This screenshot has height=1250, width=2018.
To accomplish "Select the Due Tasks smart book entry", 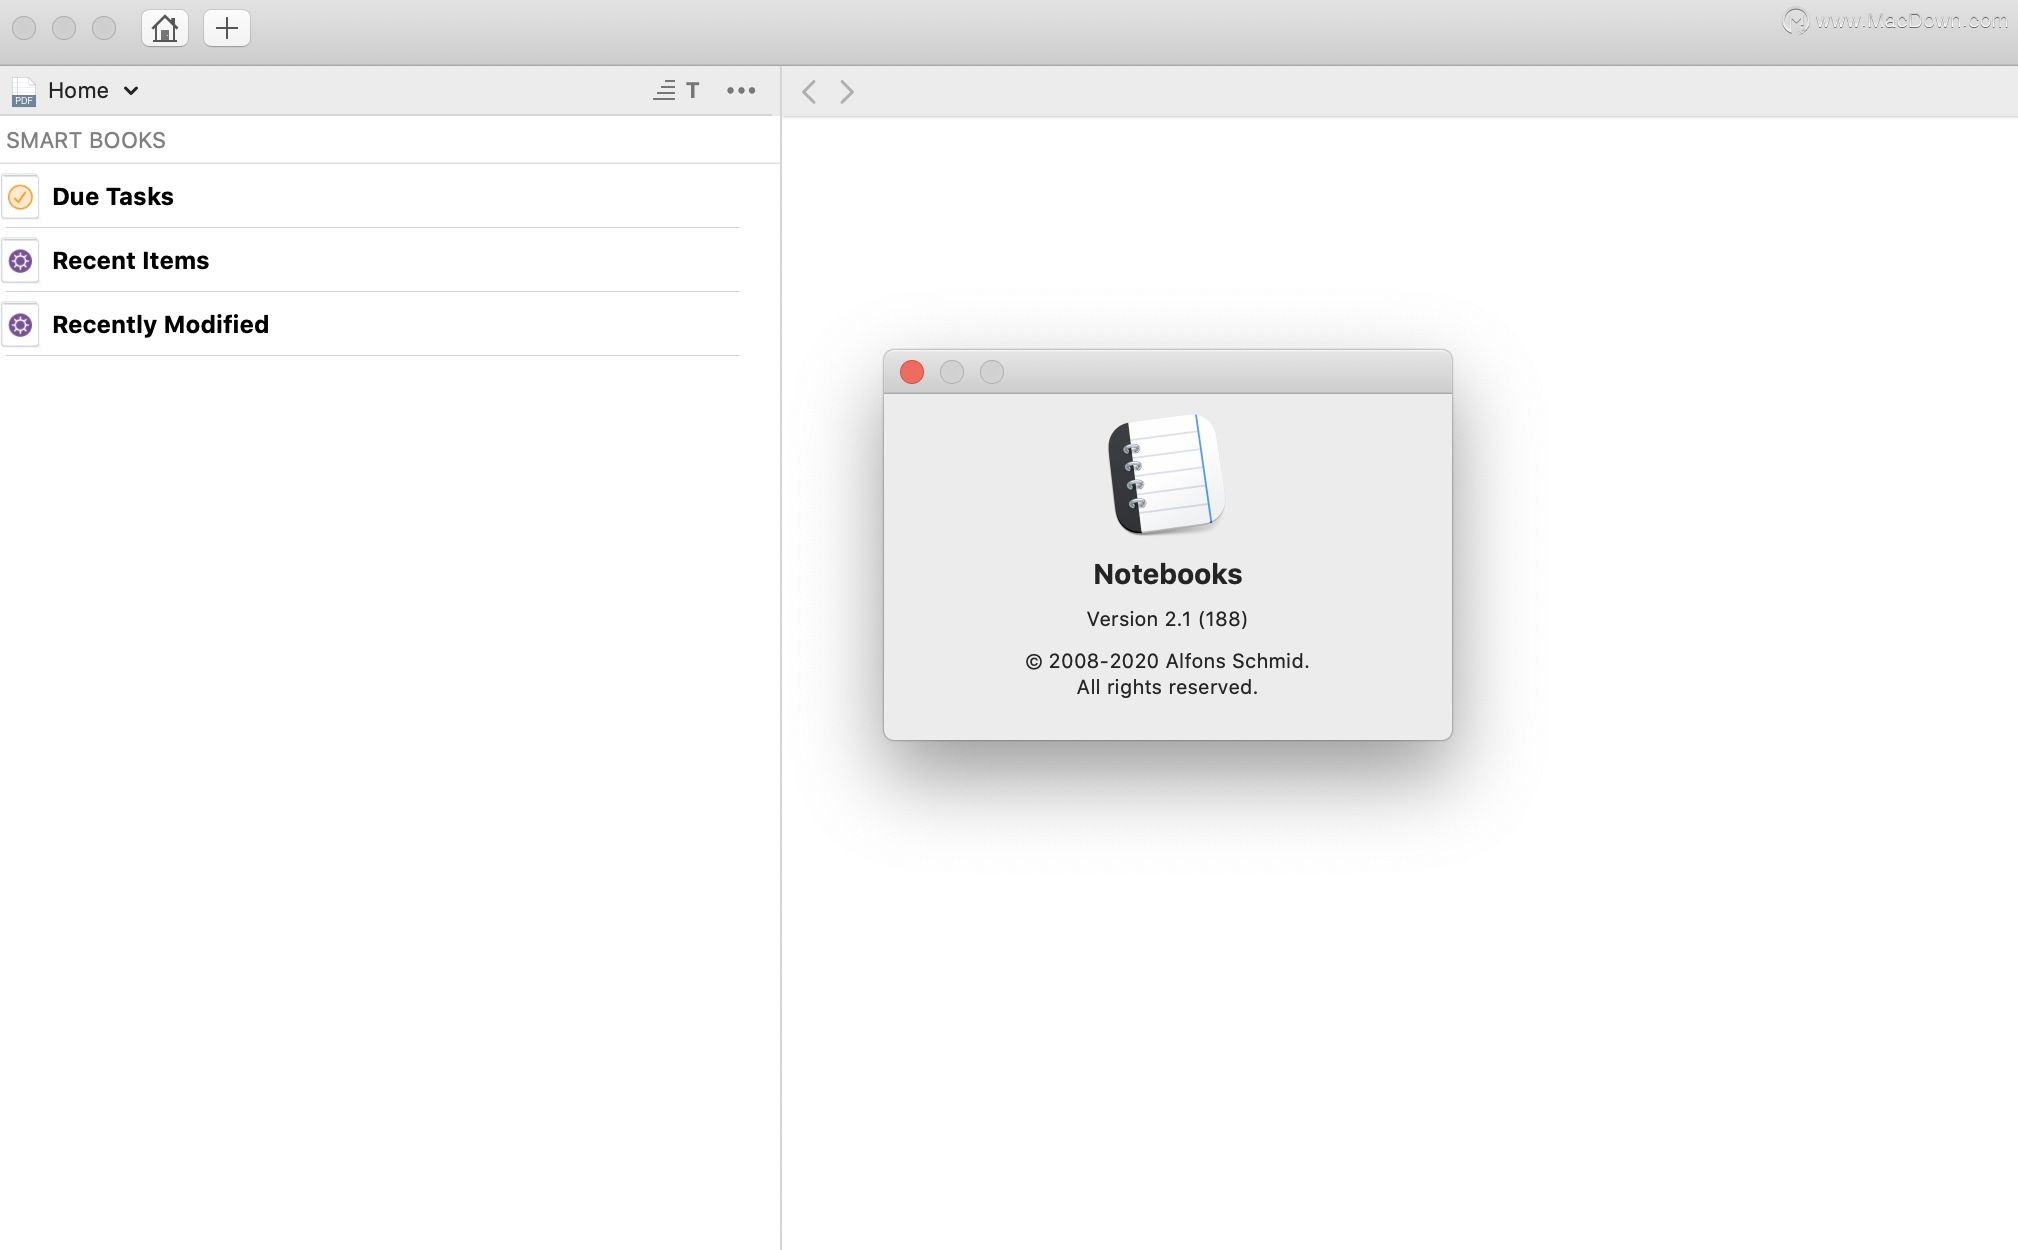I will click(x=113, y=196).
